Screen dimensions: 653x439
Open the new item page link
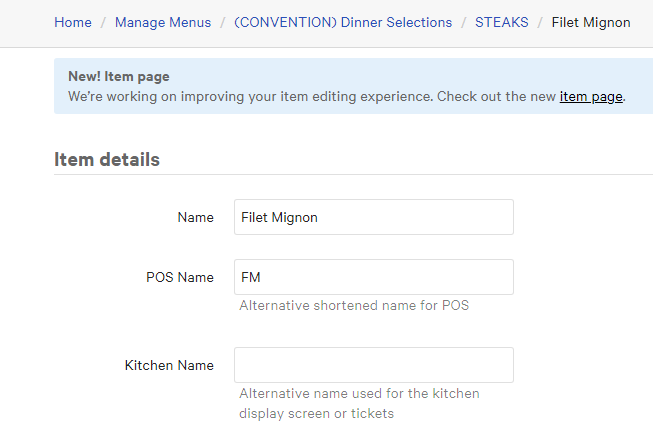coord(591,96)
